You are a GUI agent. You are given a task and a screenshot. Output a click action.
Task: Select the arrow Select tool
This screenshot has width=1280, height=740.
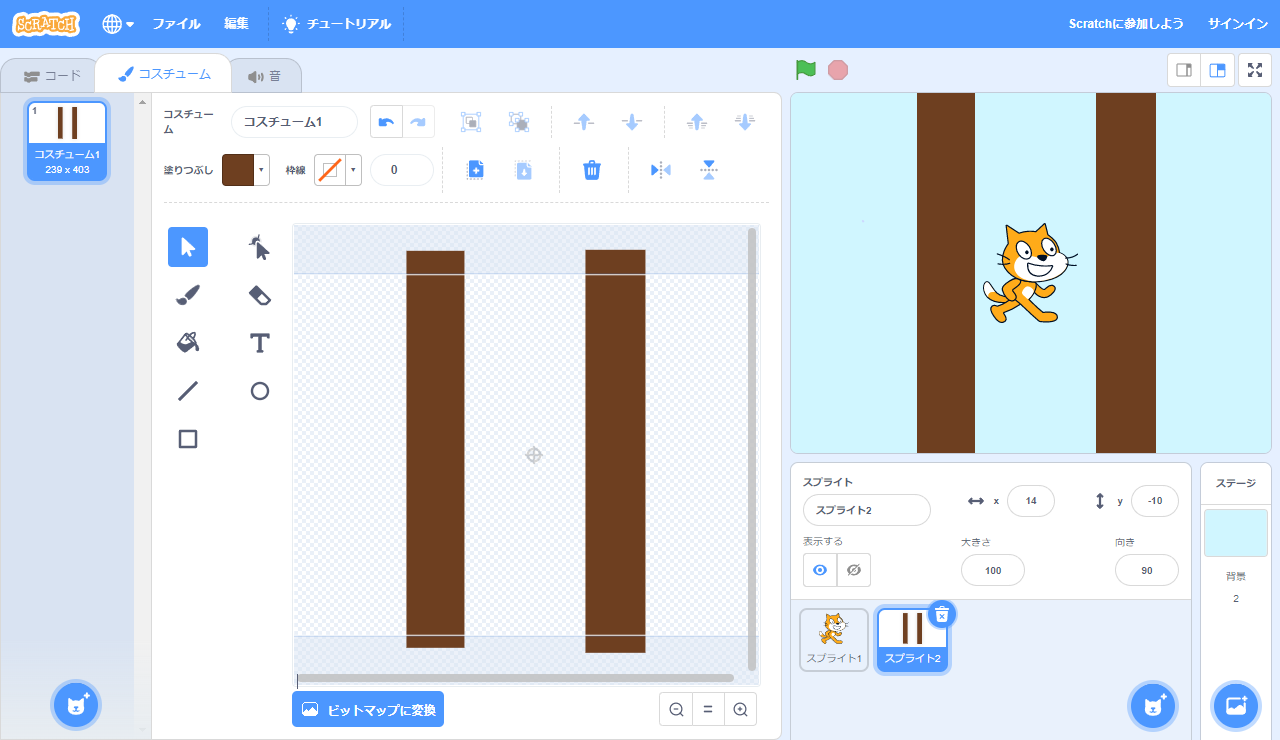[188, 247]
